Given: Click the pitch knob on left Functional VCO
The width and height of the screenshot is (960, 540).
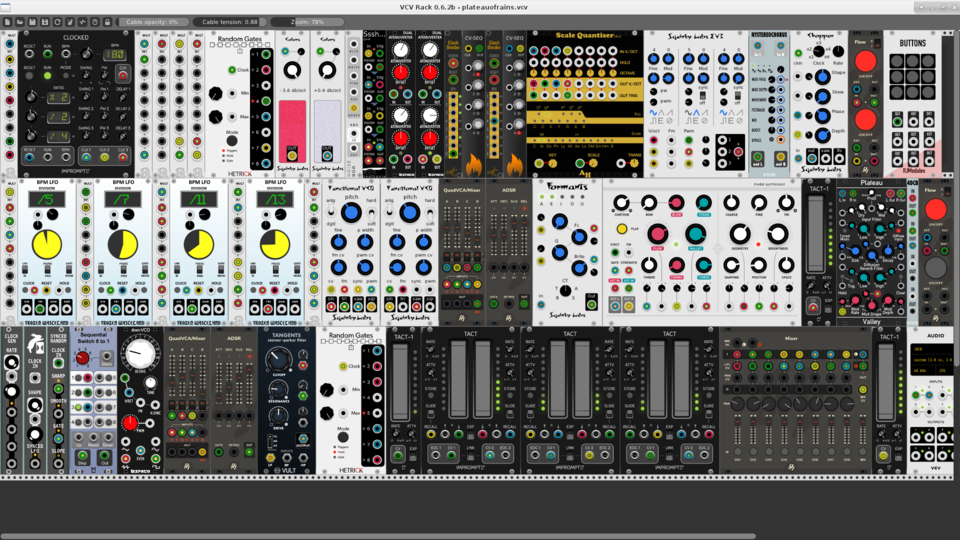Looking at the screenshot, I should pyautogui.click(x=351, y=213).
